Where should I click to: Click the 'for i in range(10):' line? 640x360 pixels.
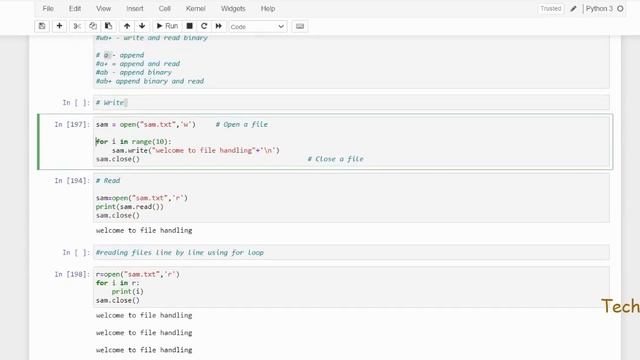133,142
